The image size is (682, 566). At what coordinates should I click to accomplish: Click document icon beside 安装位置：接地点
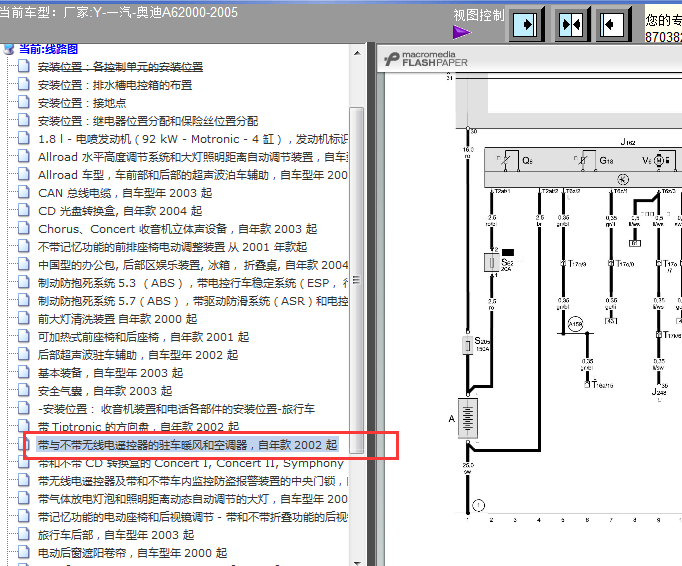(24, 103)
